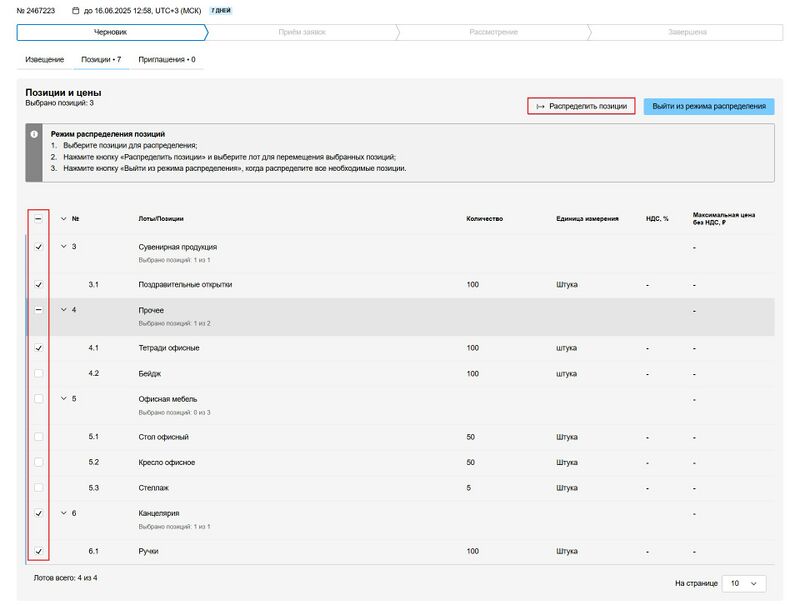This screenshot has width=800, height=605.
Task: Uncheck the Поздравительные открытки position checkbox
Action: click(39, 285)
